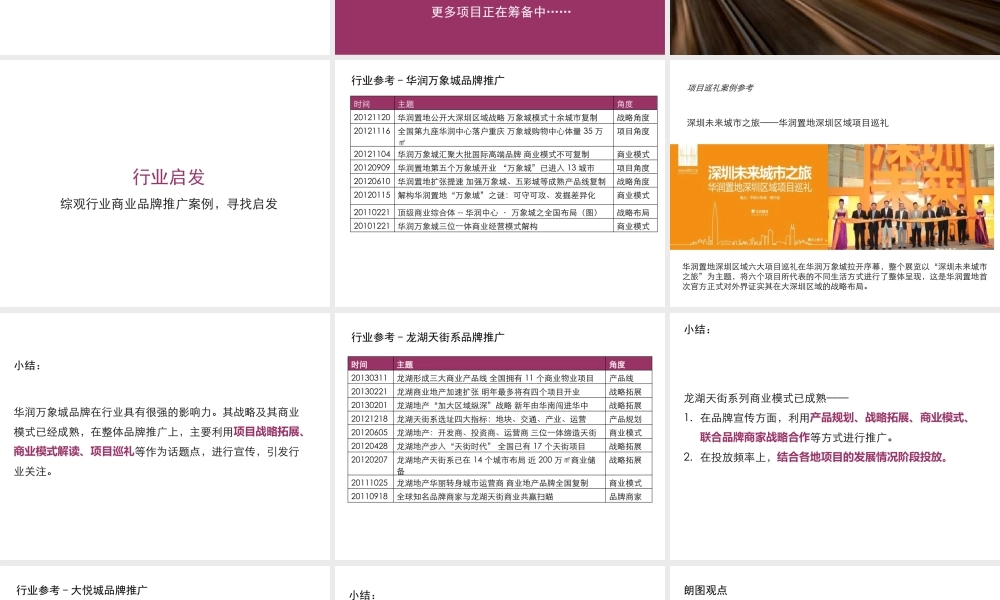1000x600 pixels.
Task: Click the row dated 20121104 in 万象城 table
Action: point(504,154)
